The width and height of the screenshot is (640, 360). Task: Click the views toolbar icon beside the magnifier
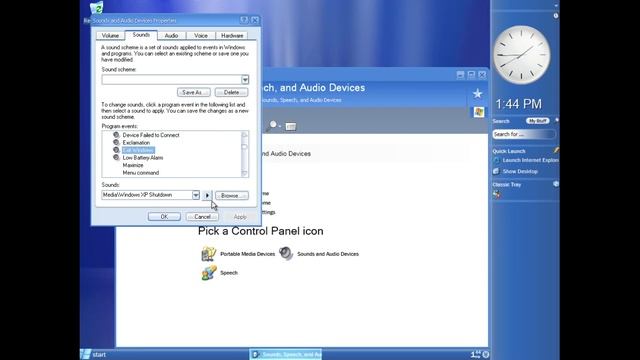(290, 127)
